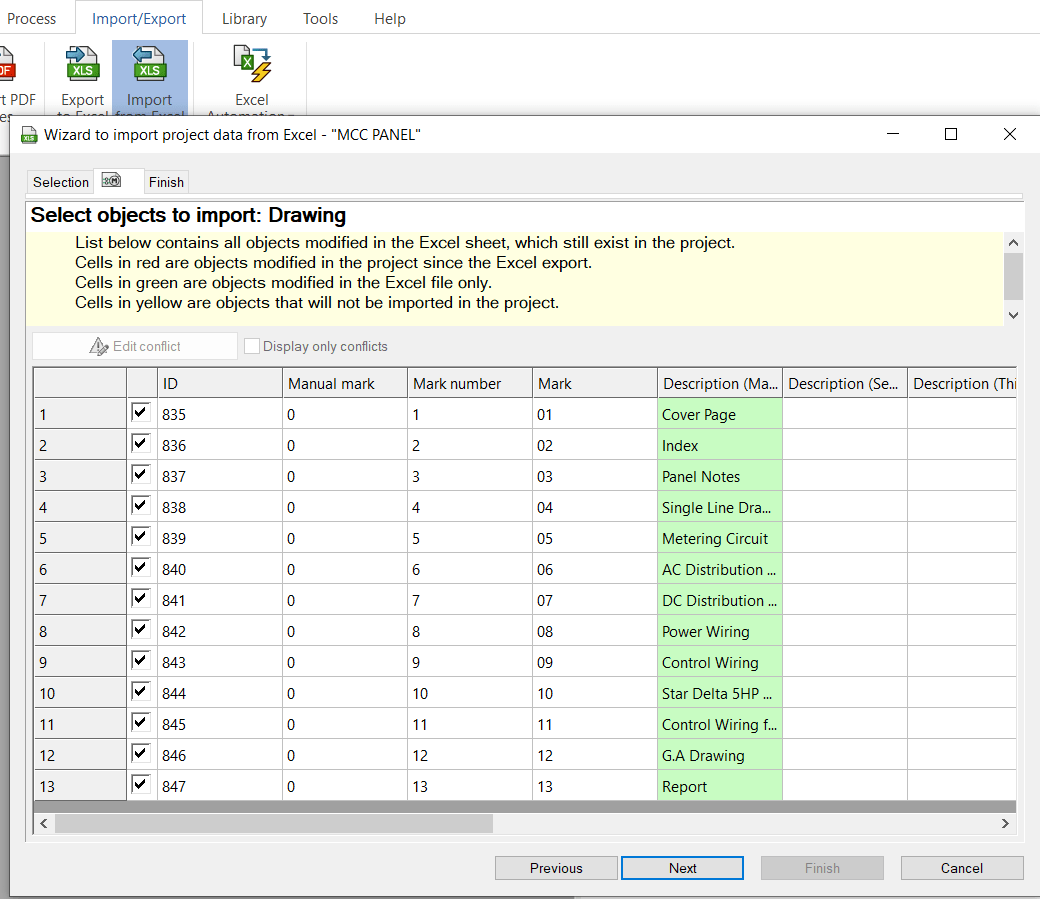Click the description scroll down arrow
1040x899 pixels.
tap(1013, 315)
